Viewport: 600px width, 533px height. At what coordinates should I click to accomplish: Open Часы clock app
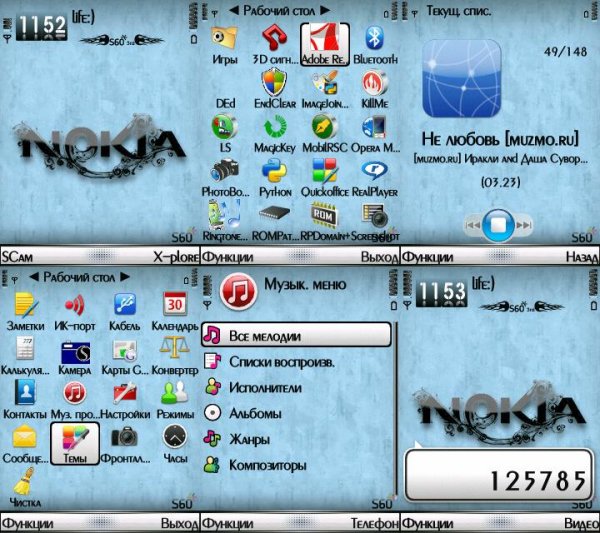[x=175, y=443]
